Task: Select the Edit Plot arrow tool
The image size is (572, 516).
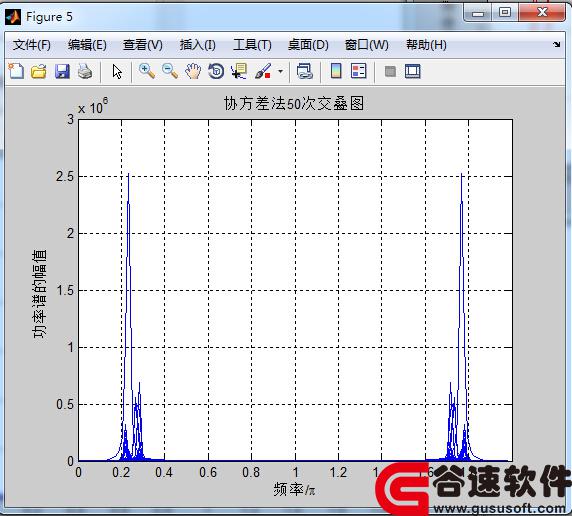Action: [x=117, y=71]
